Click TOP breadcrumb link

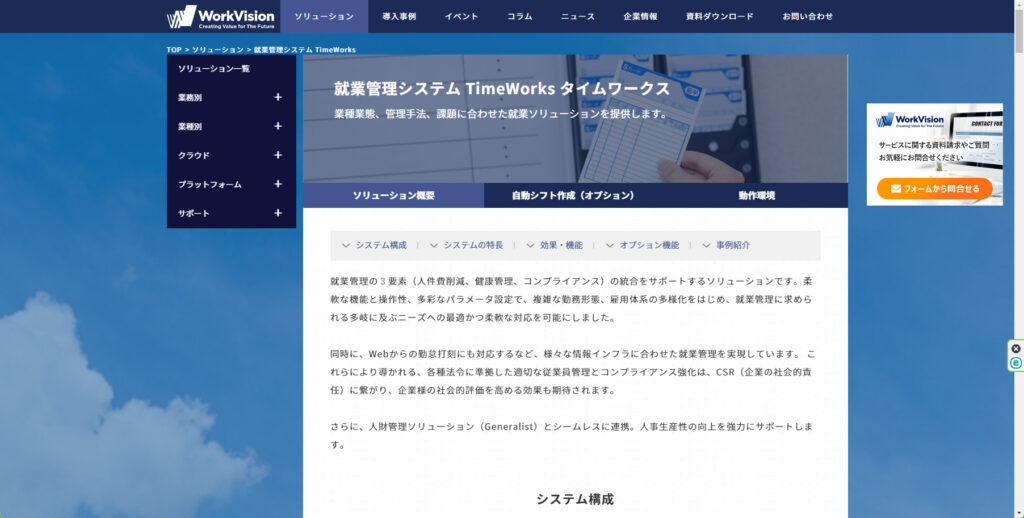[x=174, y=50]
